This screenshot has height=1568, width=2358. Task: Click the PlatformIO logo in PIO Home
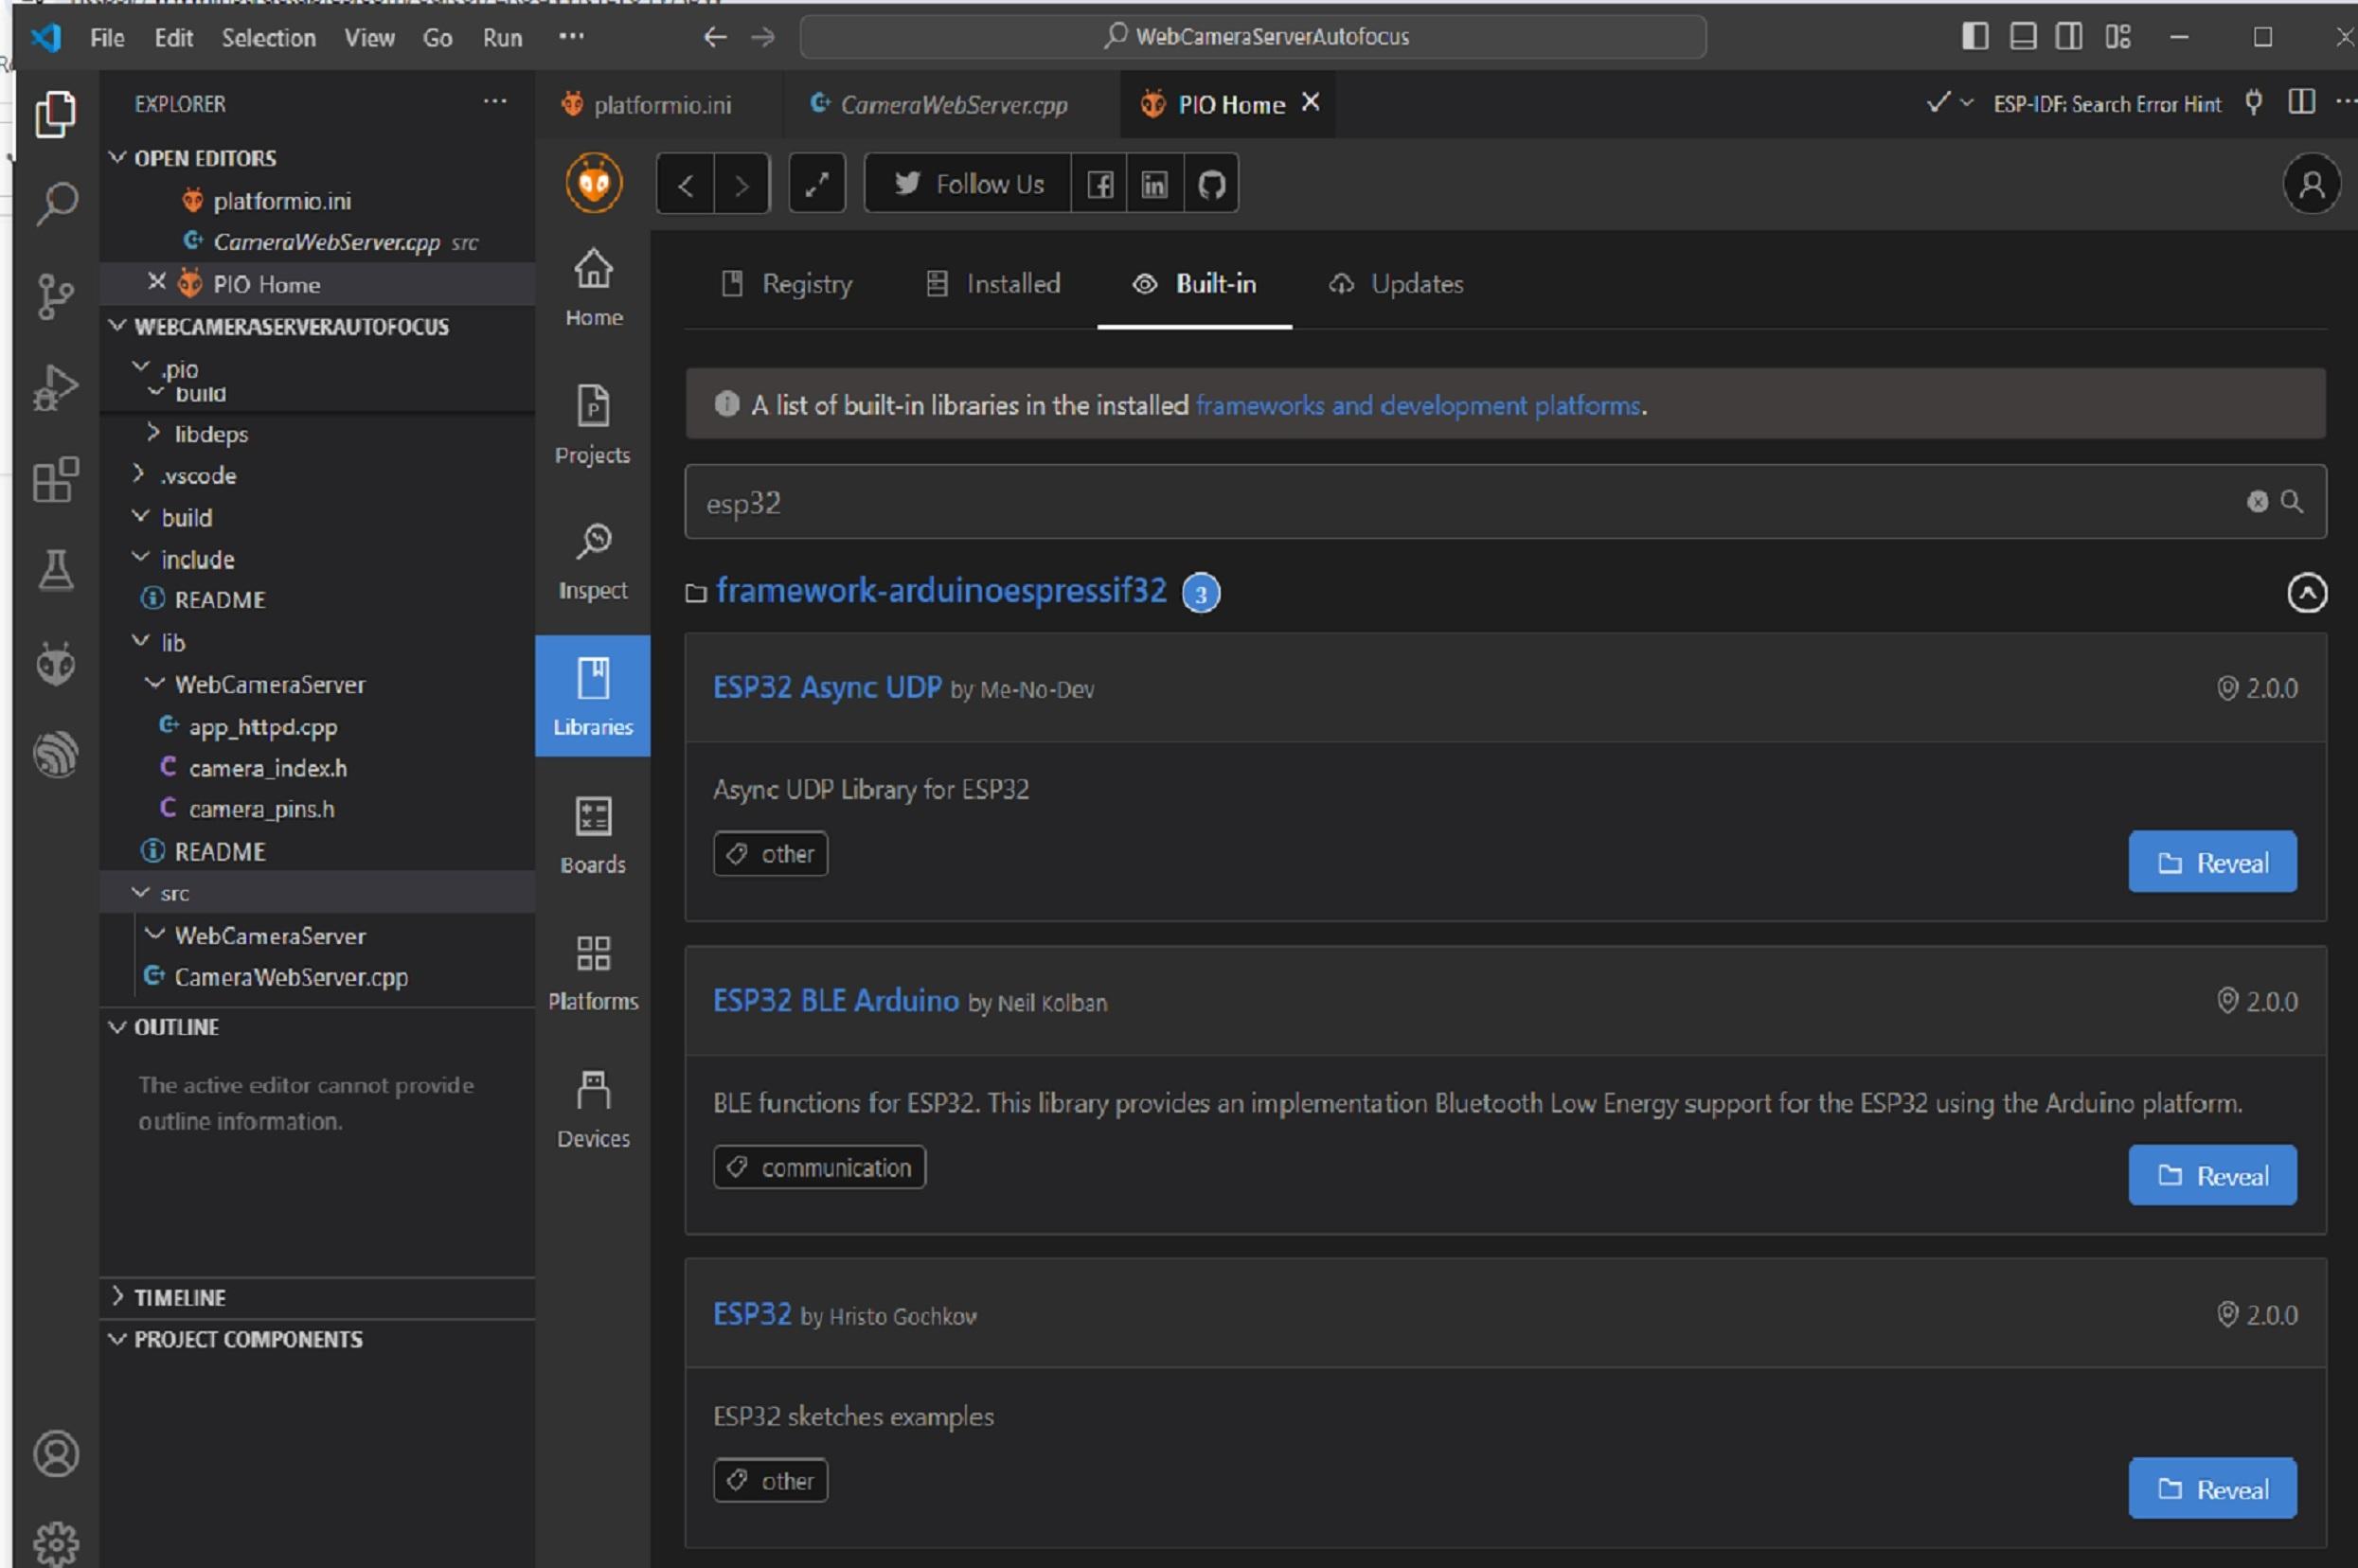point(594,182)
